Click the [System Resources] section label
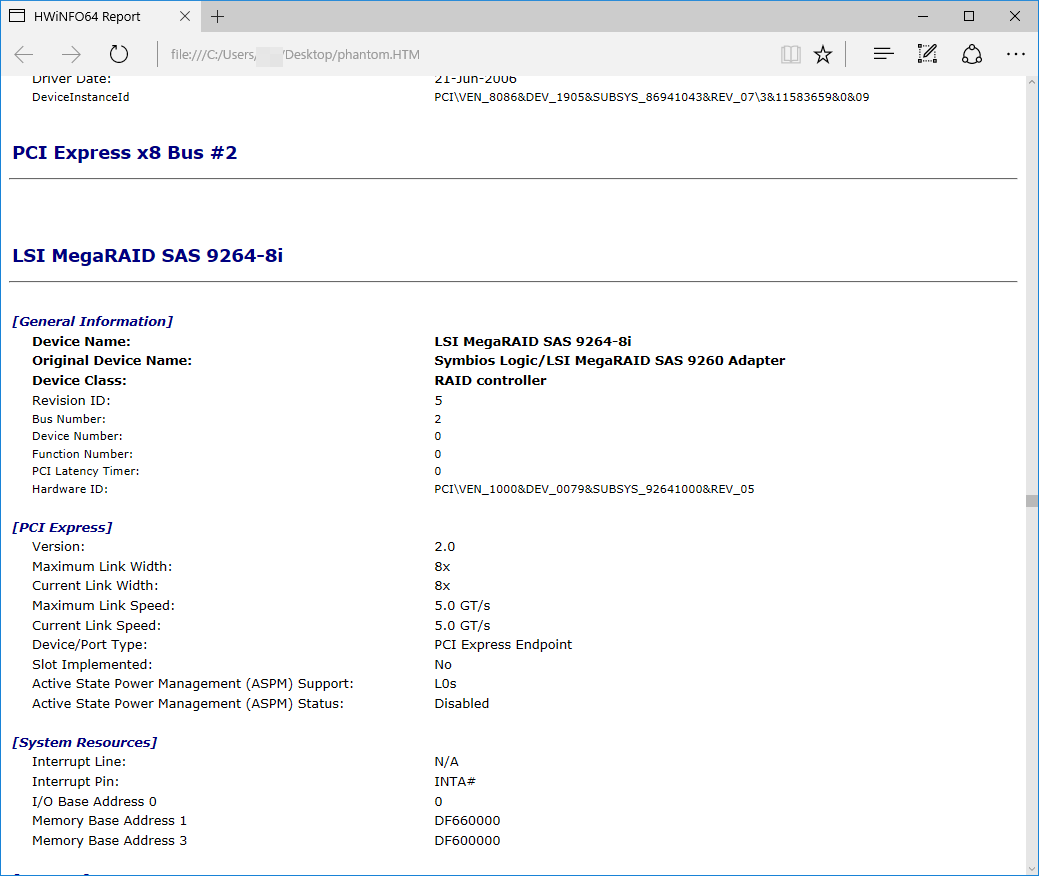This screenshot has height=876, width=1039. (85, 742)
